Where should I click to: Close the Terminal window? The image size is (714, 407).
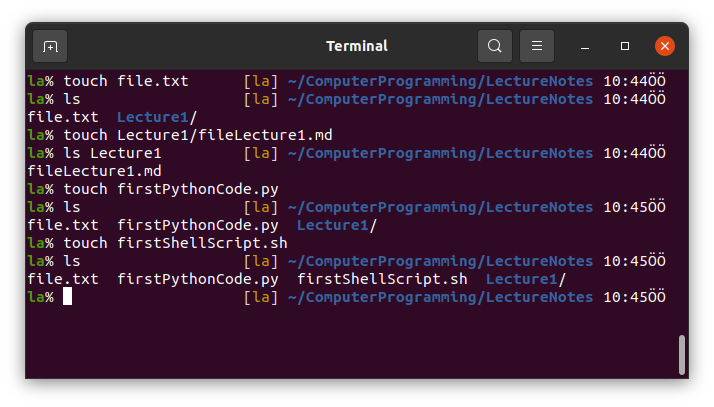point(665,46)
